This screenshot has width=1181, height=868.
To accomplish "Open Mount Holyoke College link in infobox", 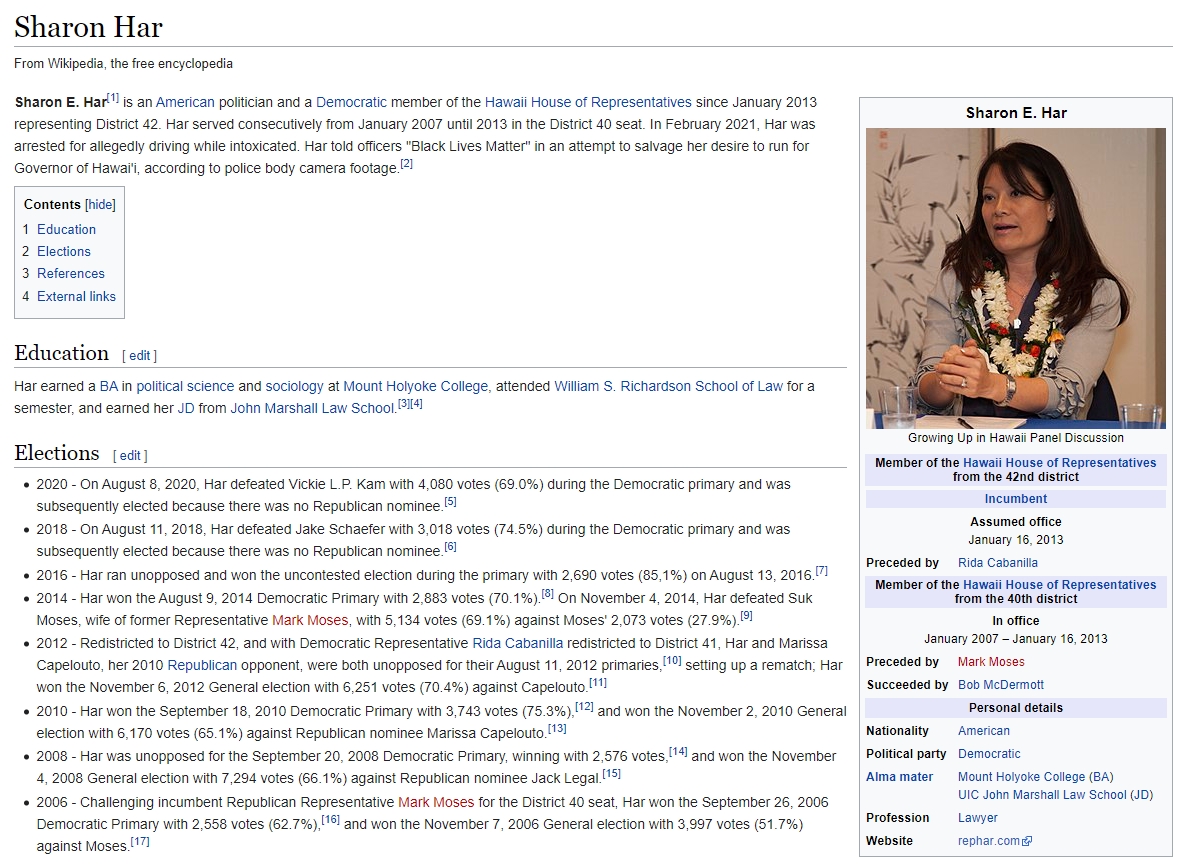I will (1021, 777).
